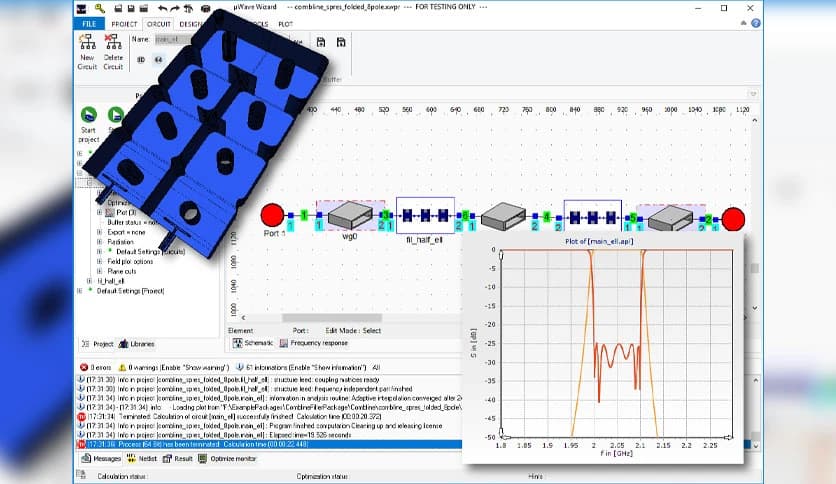
Task: Switch to the Project panel tab
Action: 98,344
